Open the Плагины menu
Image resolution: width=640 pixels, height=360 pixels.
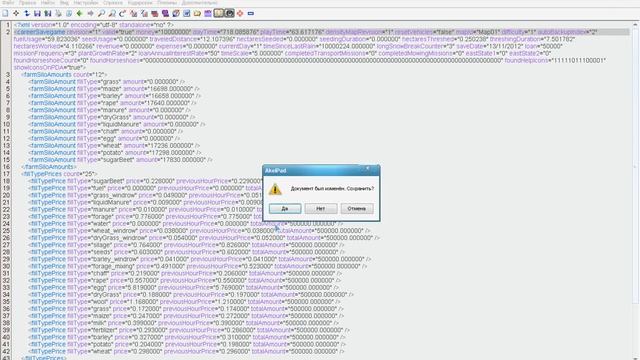tap(167, 3)
